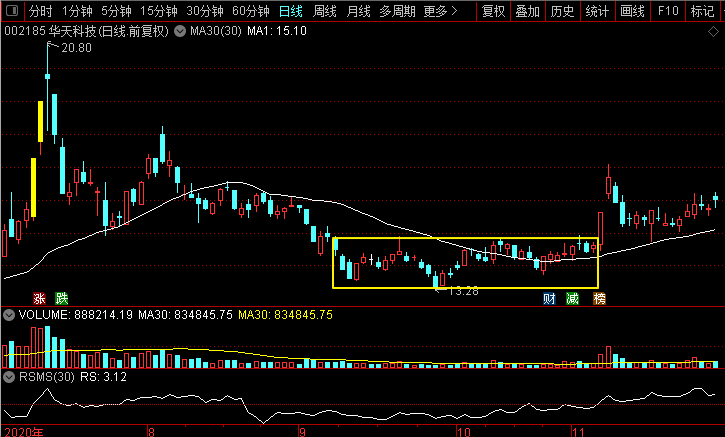Click the month 8 axis marker

click(x=151, y=432)
